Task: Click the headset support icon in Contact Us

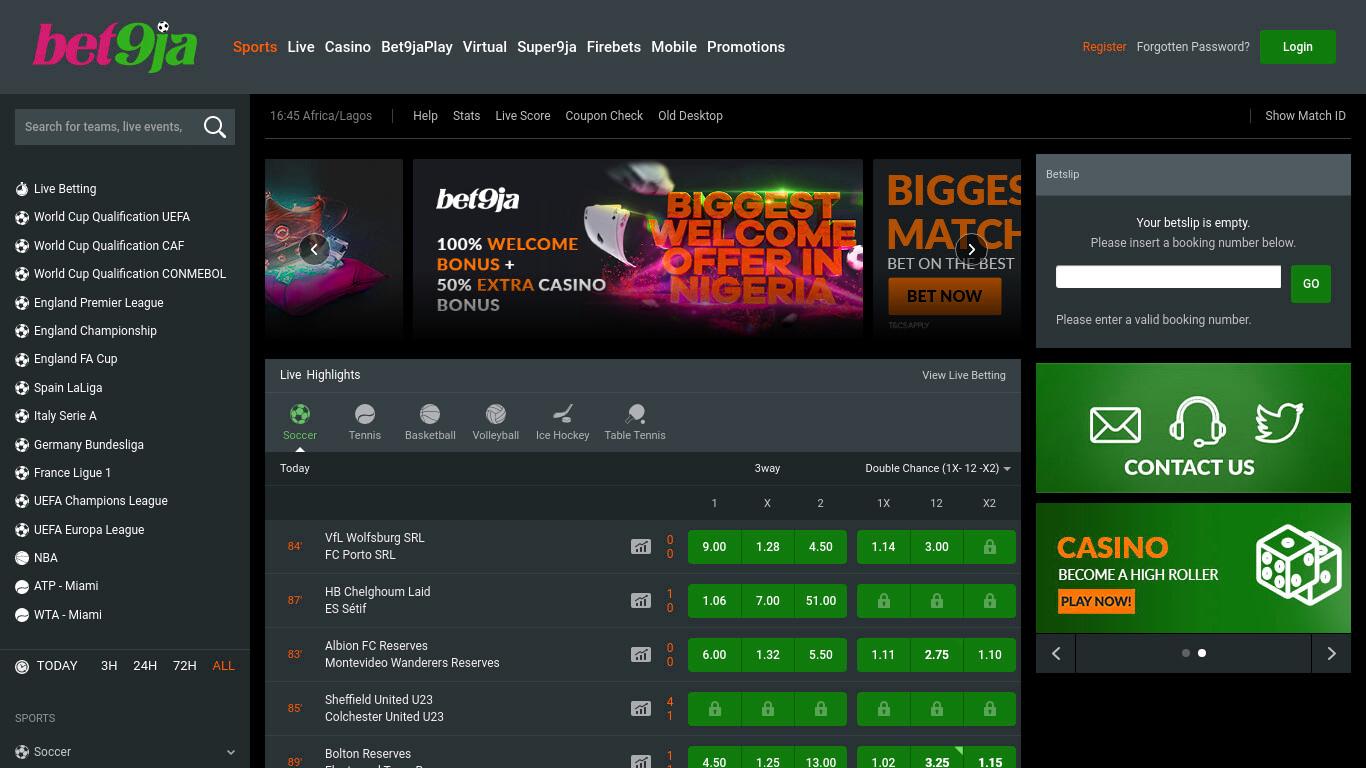Action: pyautogui.click(x=1198, y=422)
